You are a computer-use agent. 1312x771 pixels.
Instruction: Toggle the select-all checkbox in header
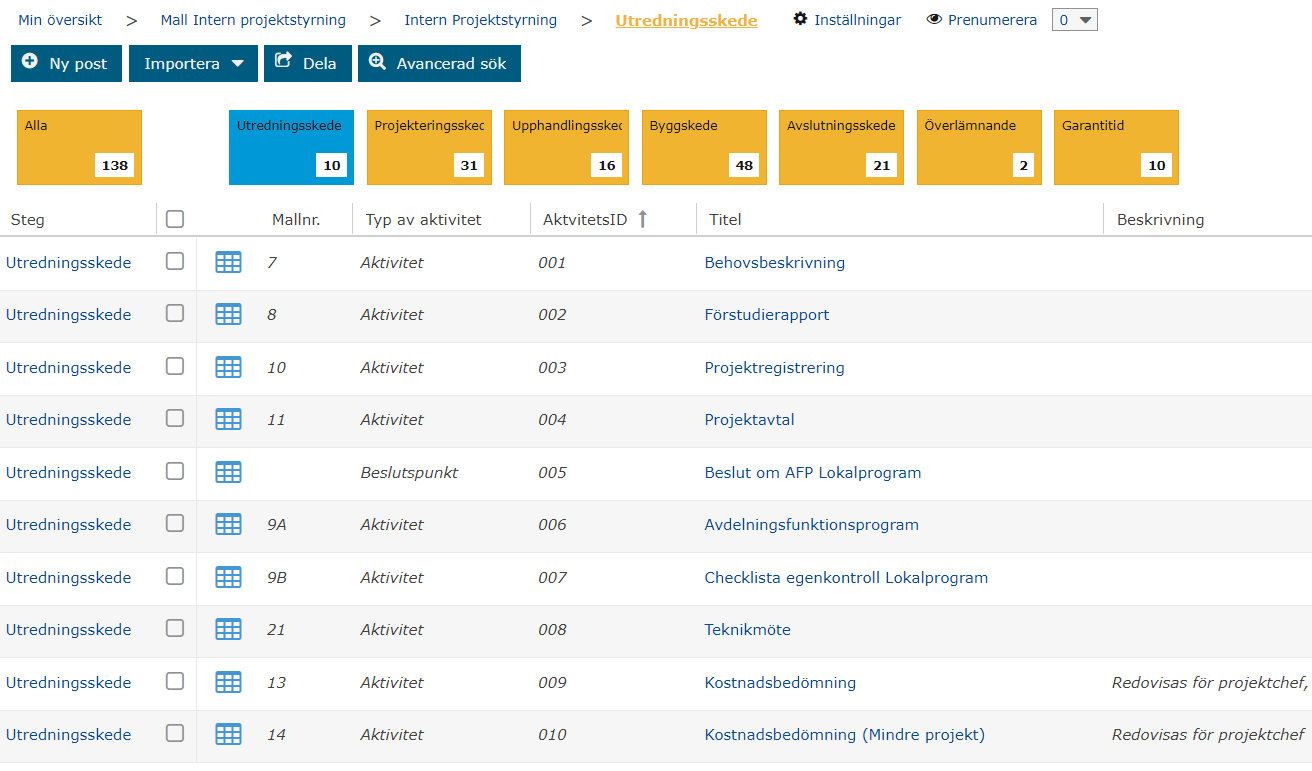click(175, 219)
